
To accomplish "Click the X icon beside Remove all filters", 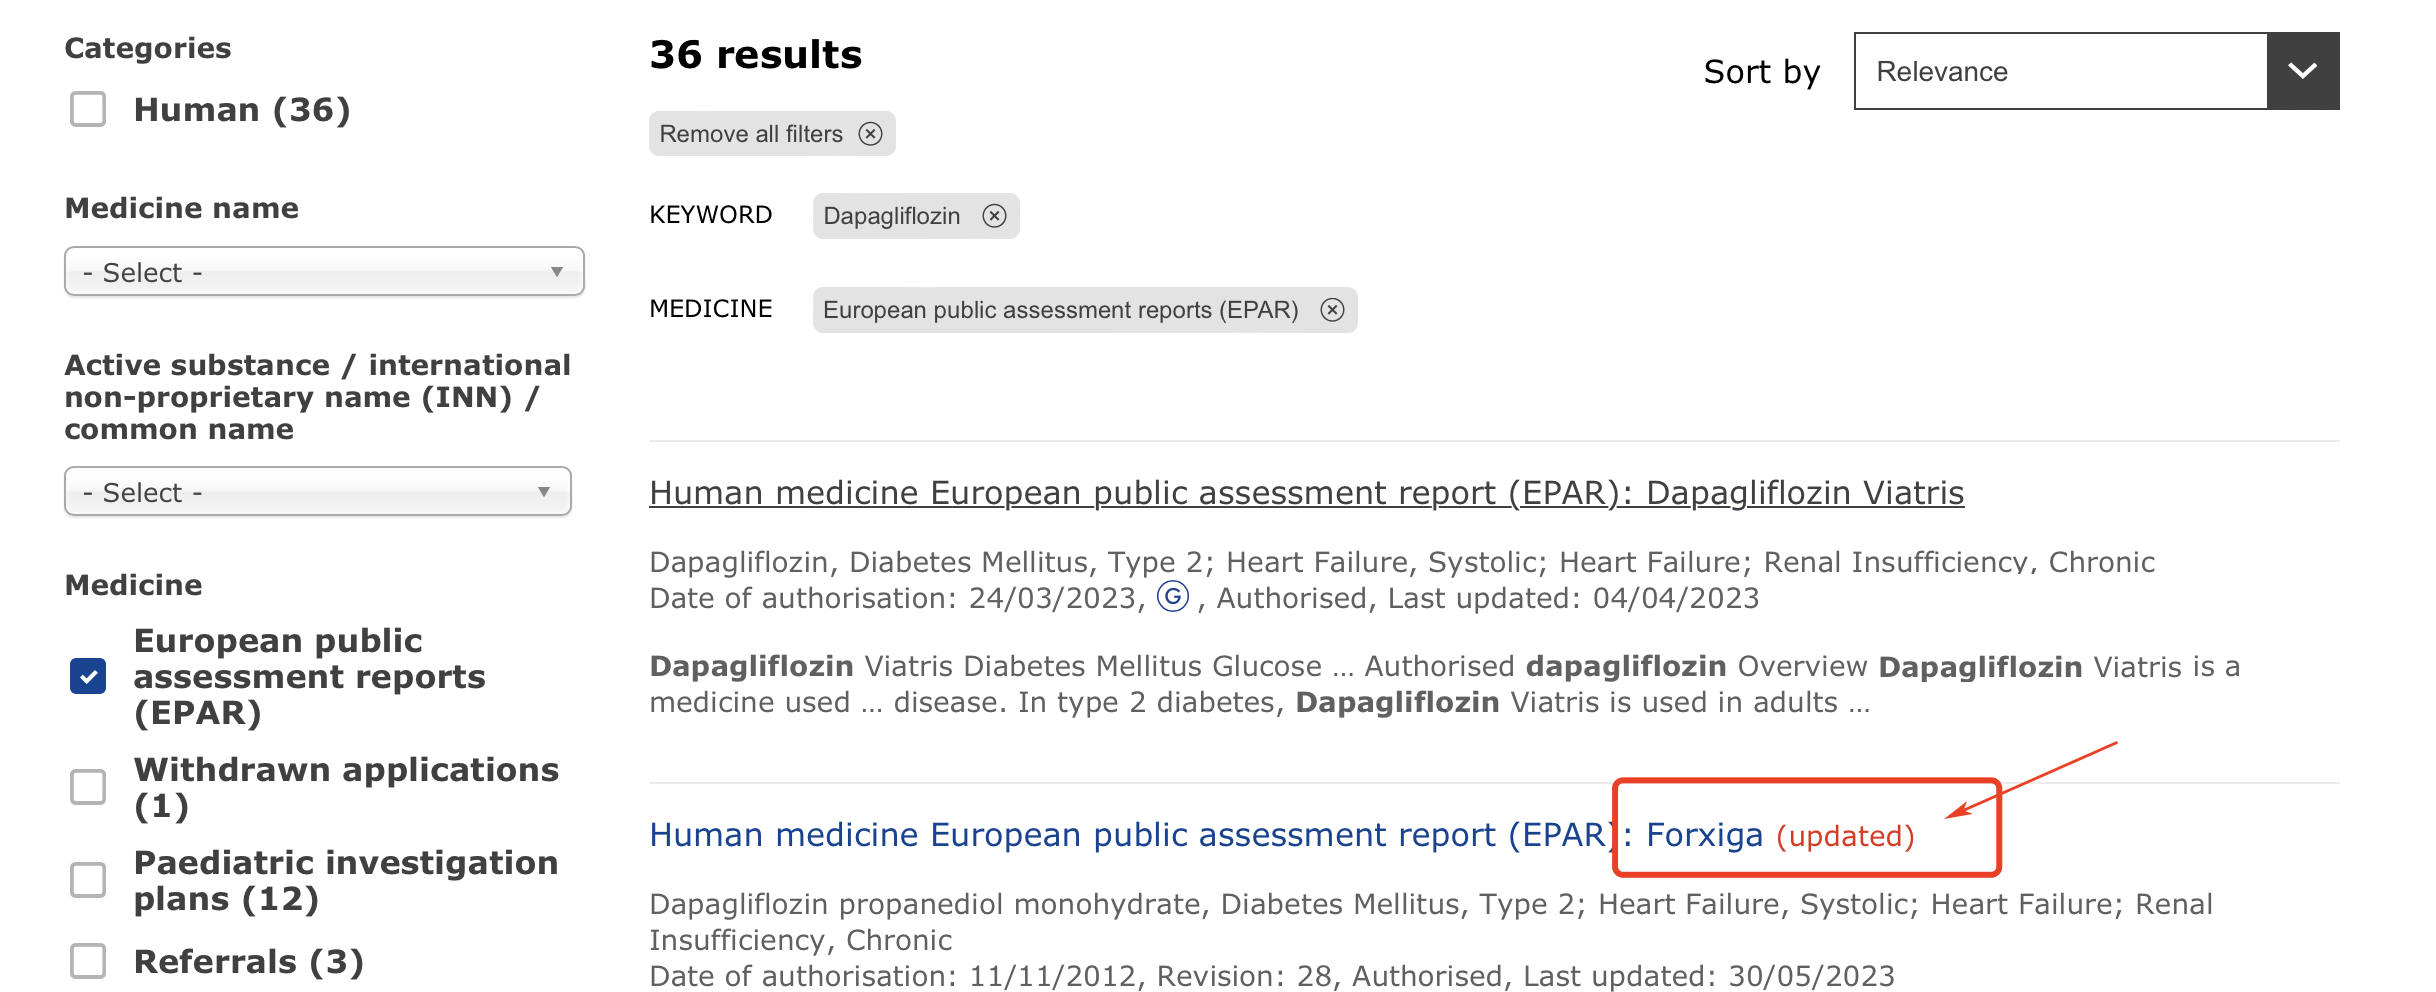I will [x=871, y=134].
